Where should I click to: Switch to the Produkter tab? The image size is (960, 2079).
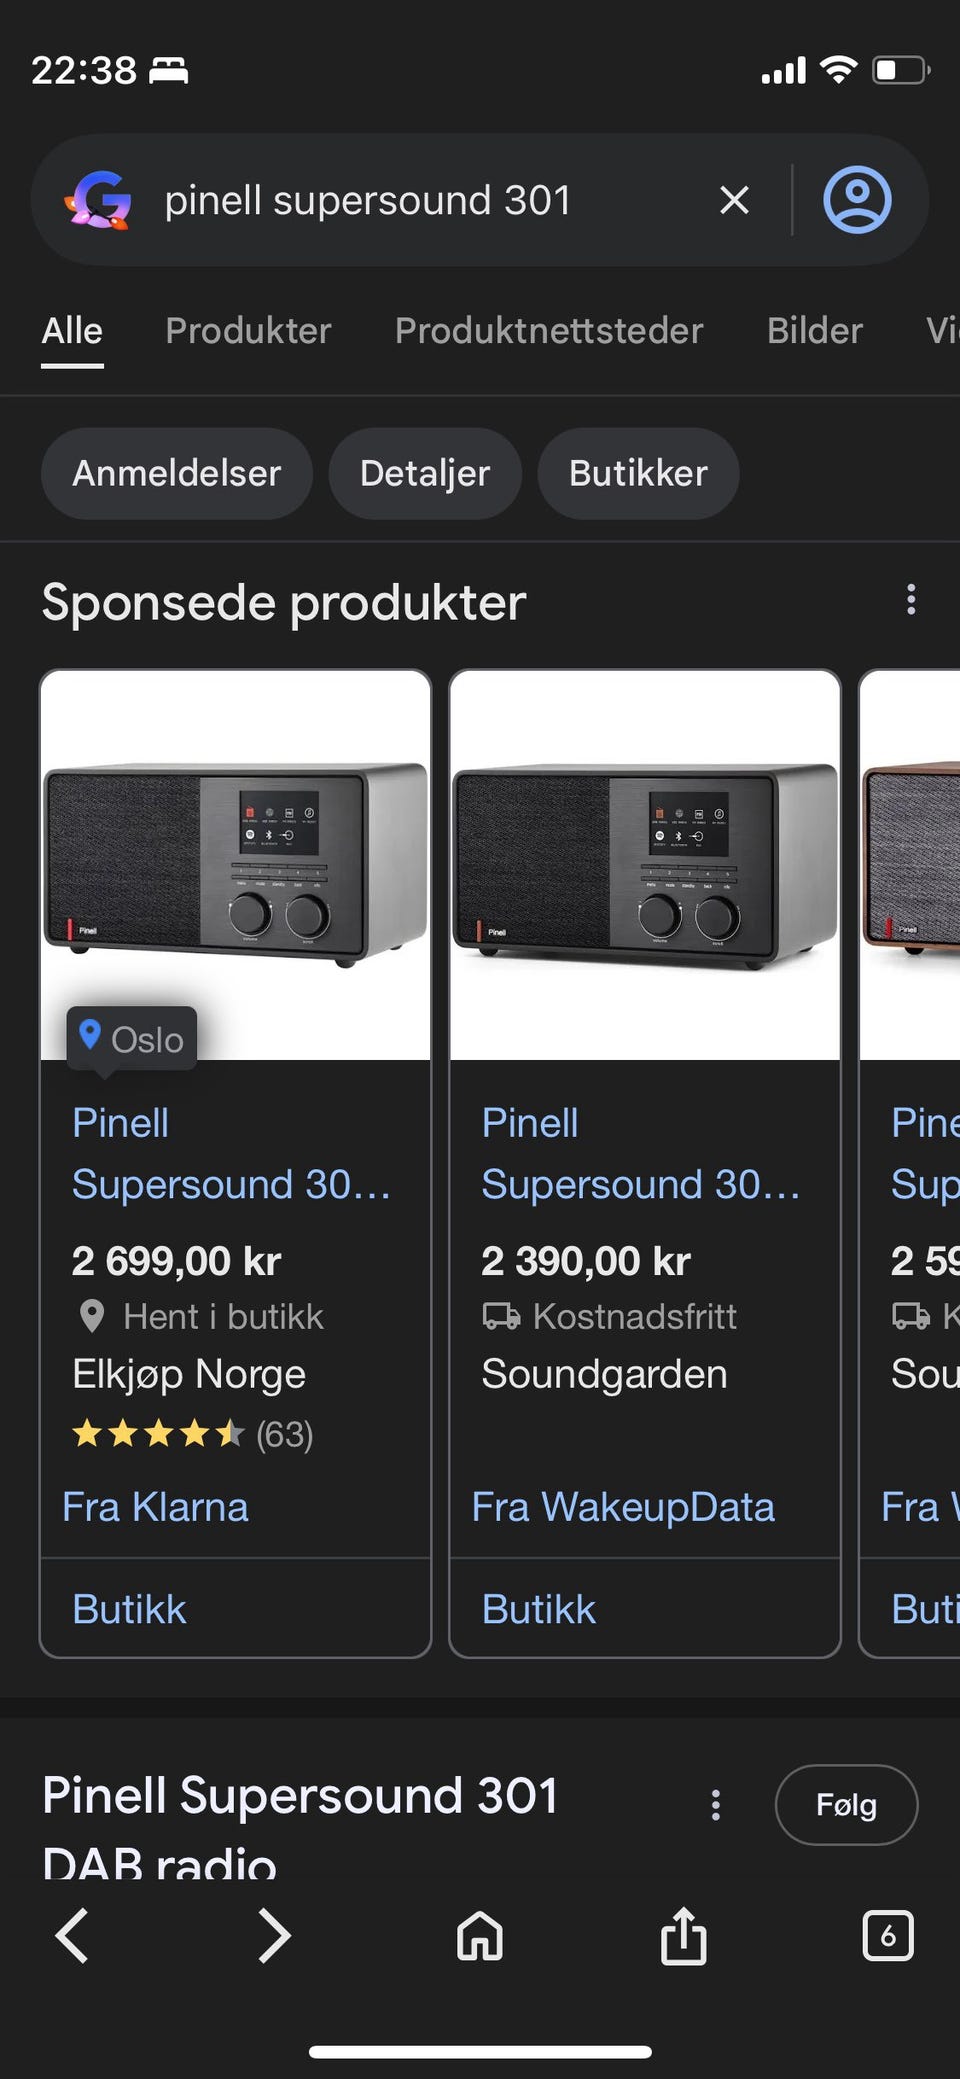coord(248,331)
